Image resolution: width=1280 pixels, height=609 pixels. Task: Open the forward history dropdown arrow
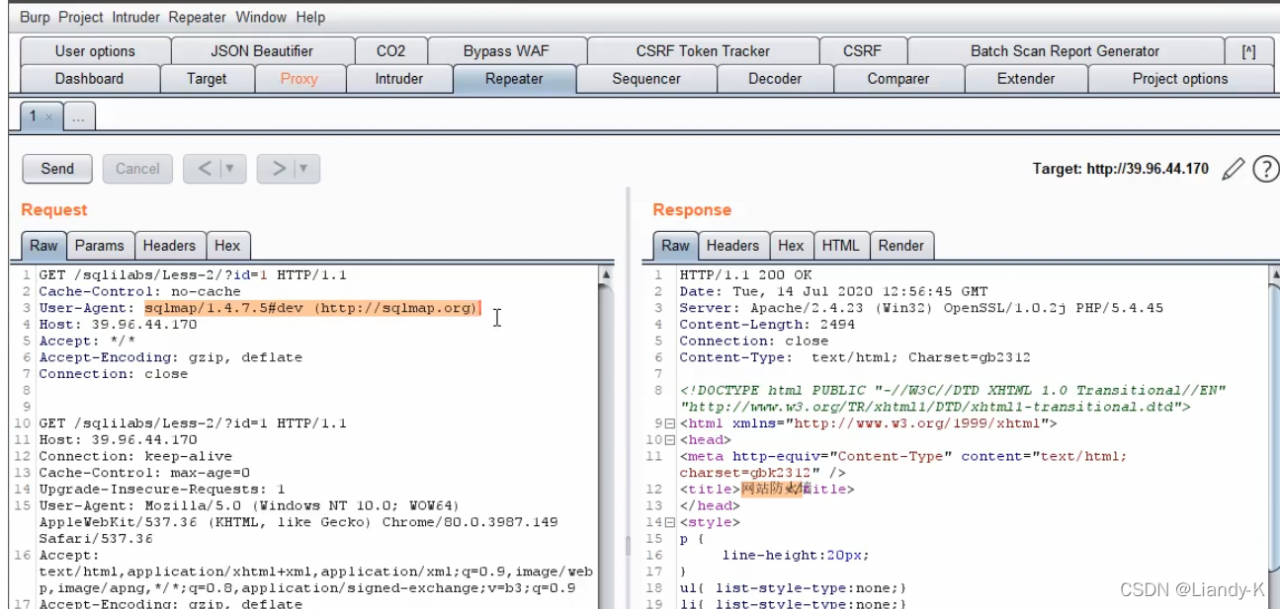[306, 169]
